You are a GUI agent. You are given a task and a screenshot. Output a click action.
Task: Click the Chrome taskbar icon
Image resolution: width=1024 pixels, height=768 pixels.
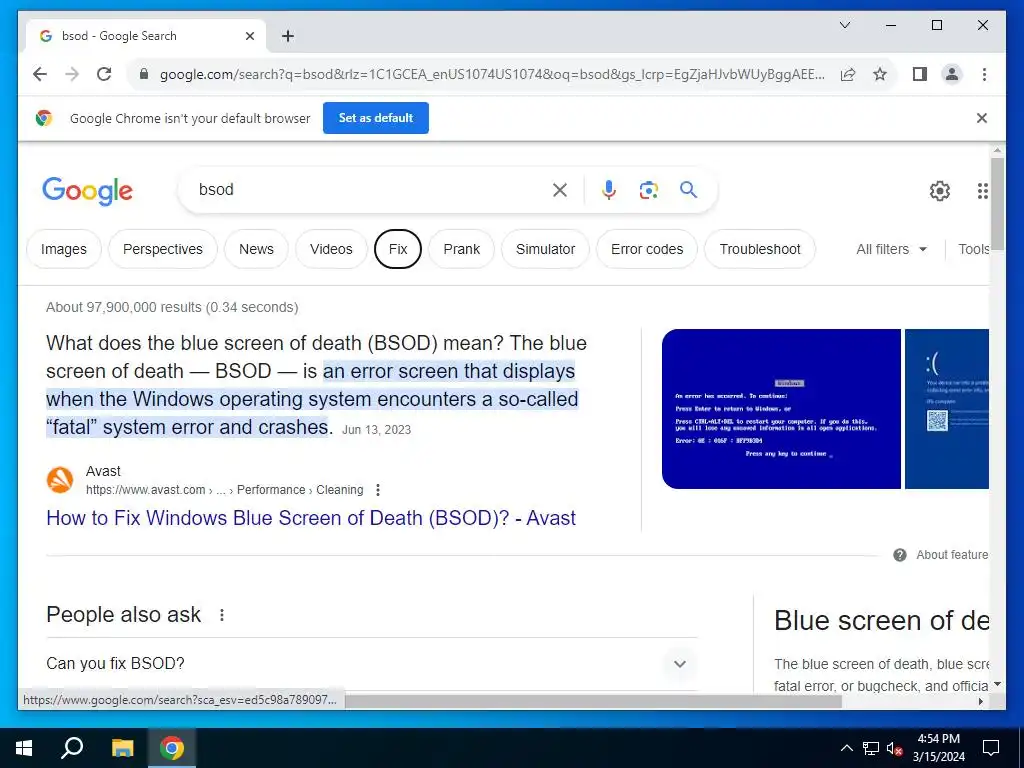[172, 748]
